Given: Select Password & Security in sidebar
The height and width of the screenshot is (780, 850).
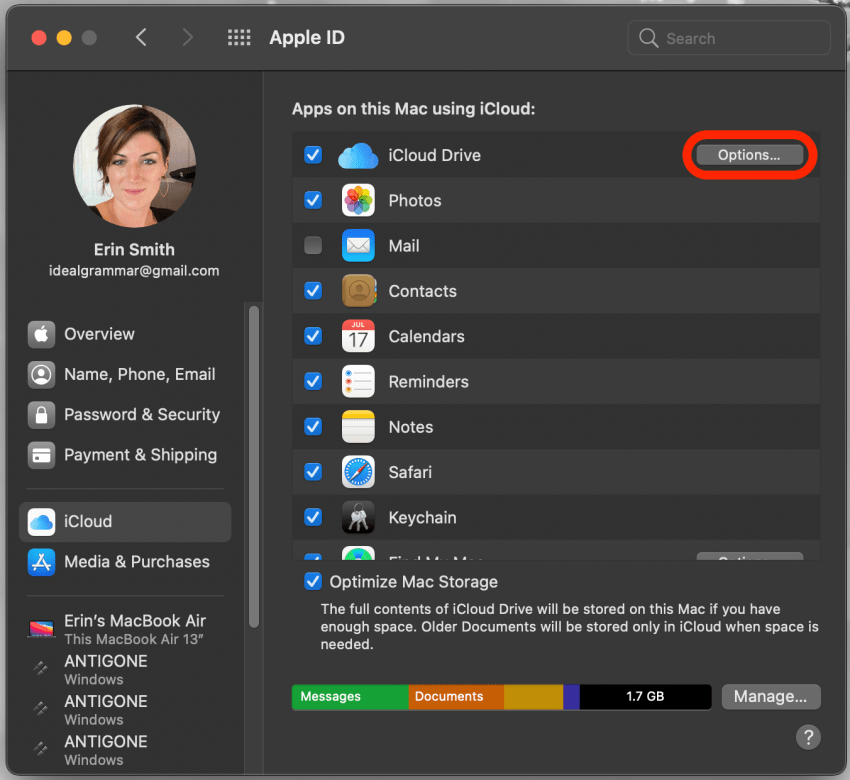Looking at the screenshot, I should (x=141, y=414).
